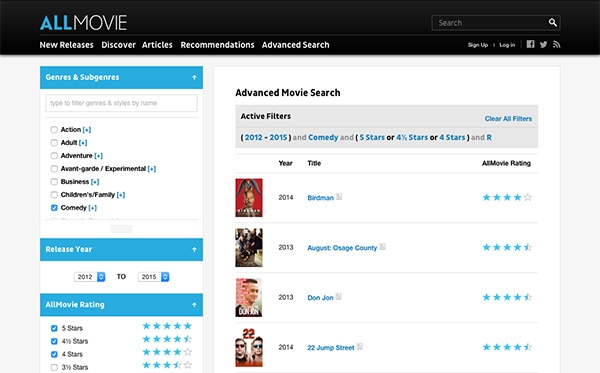Image resolution: width=600 pixels, height=373 pixels.
Task: Click the AllMovie logo
Action: point(83,23)
